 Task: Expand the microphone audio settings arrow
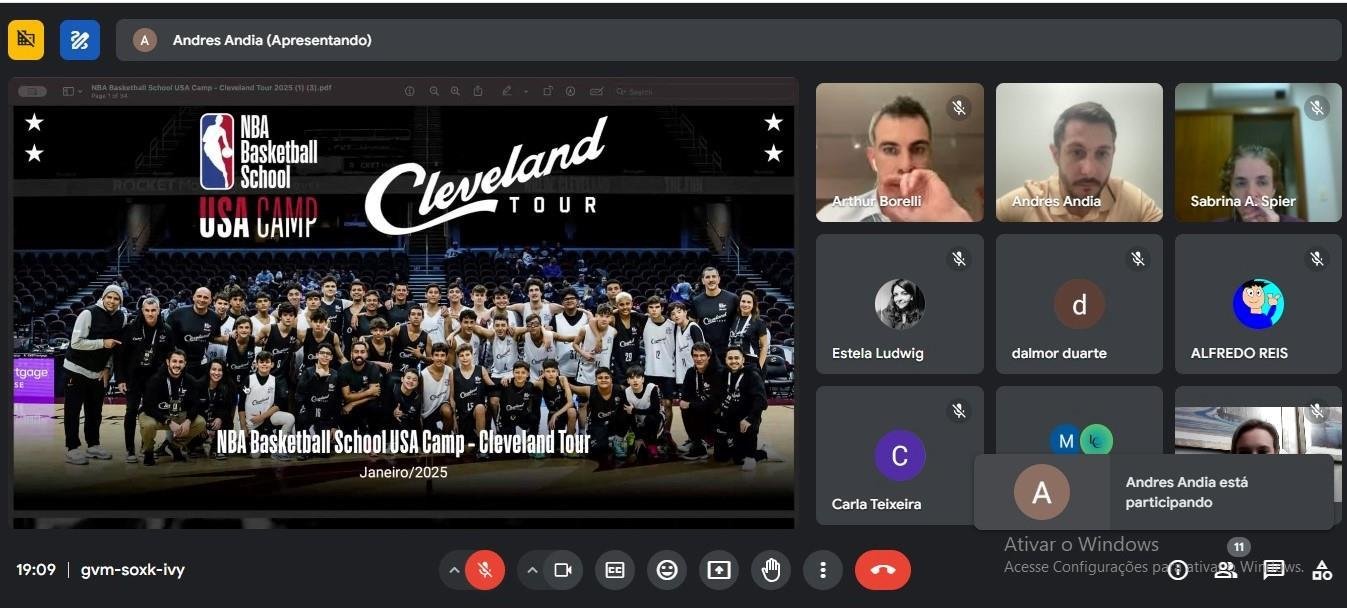coord(453,570)
